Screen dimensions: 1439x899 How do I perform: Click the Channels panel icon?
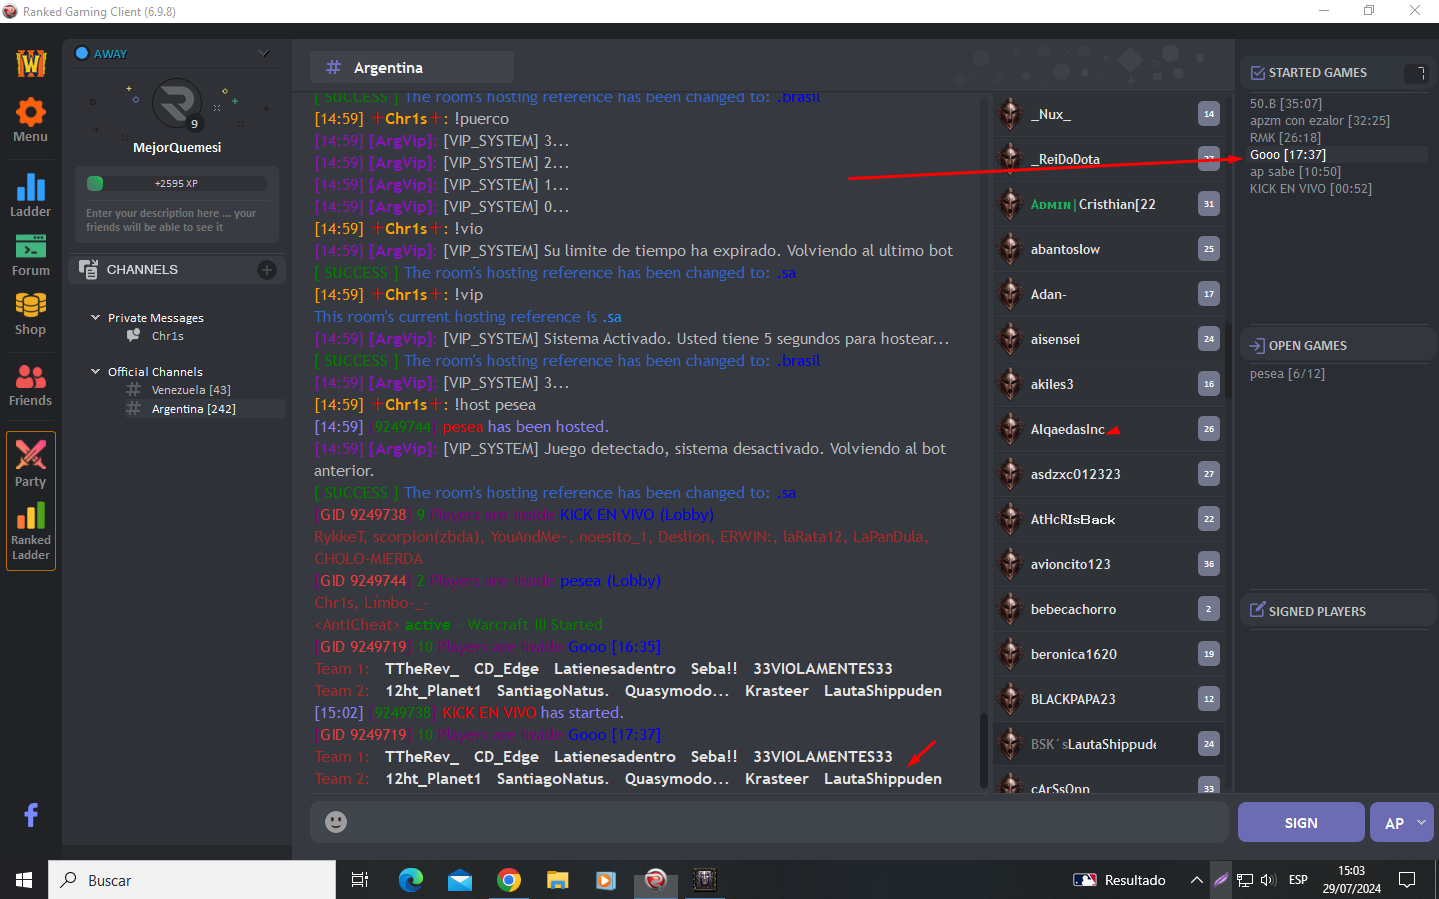click(x=88, y=269)
